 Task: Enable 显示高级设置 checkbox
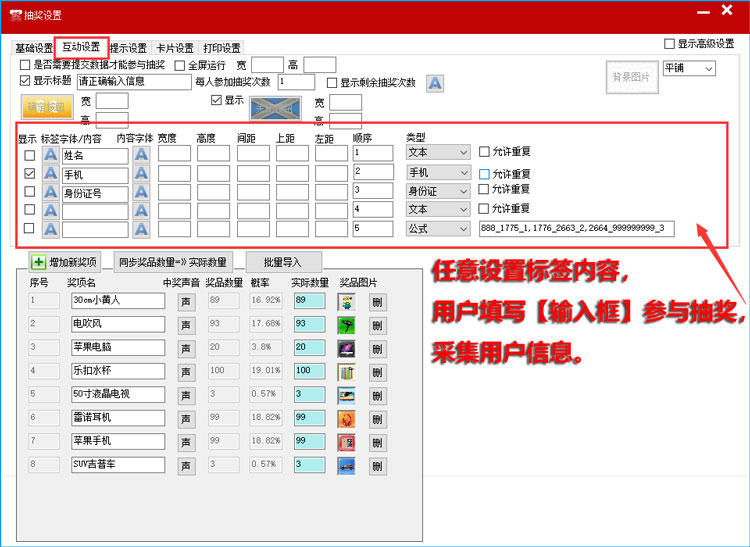coord(670,44)
